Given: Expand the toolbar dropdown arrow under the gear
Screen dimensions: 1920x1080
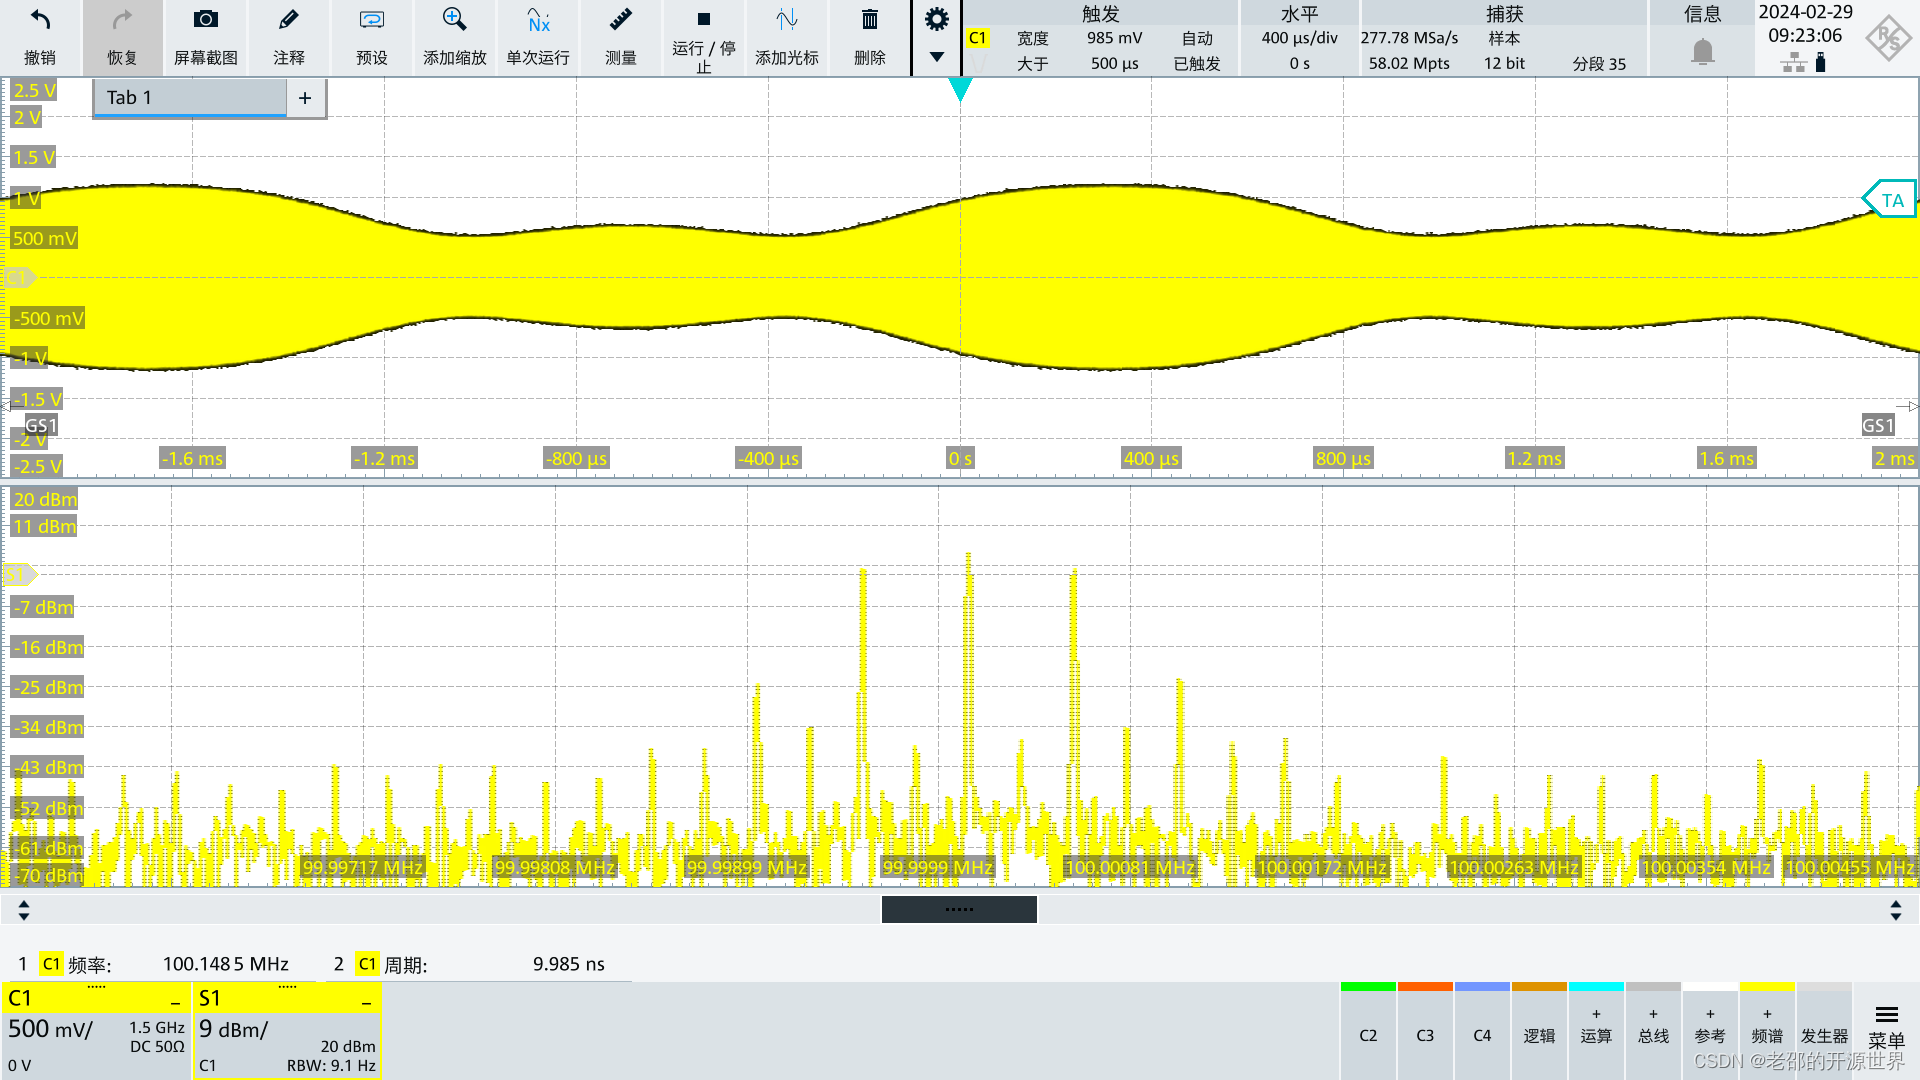Looking at the screenshot, I should pyautogui.click(x=936, y=57).
